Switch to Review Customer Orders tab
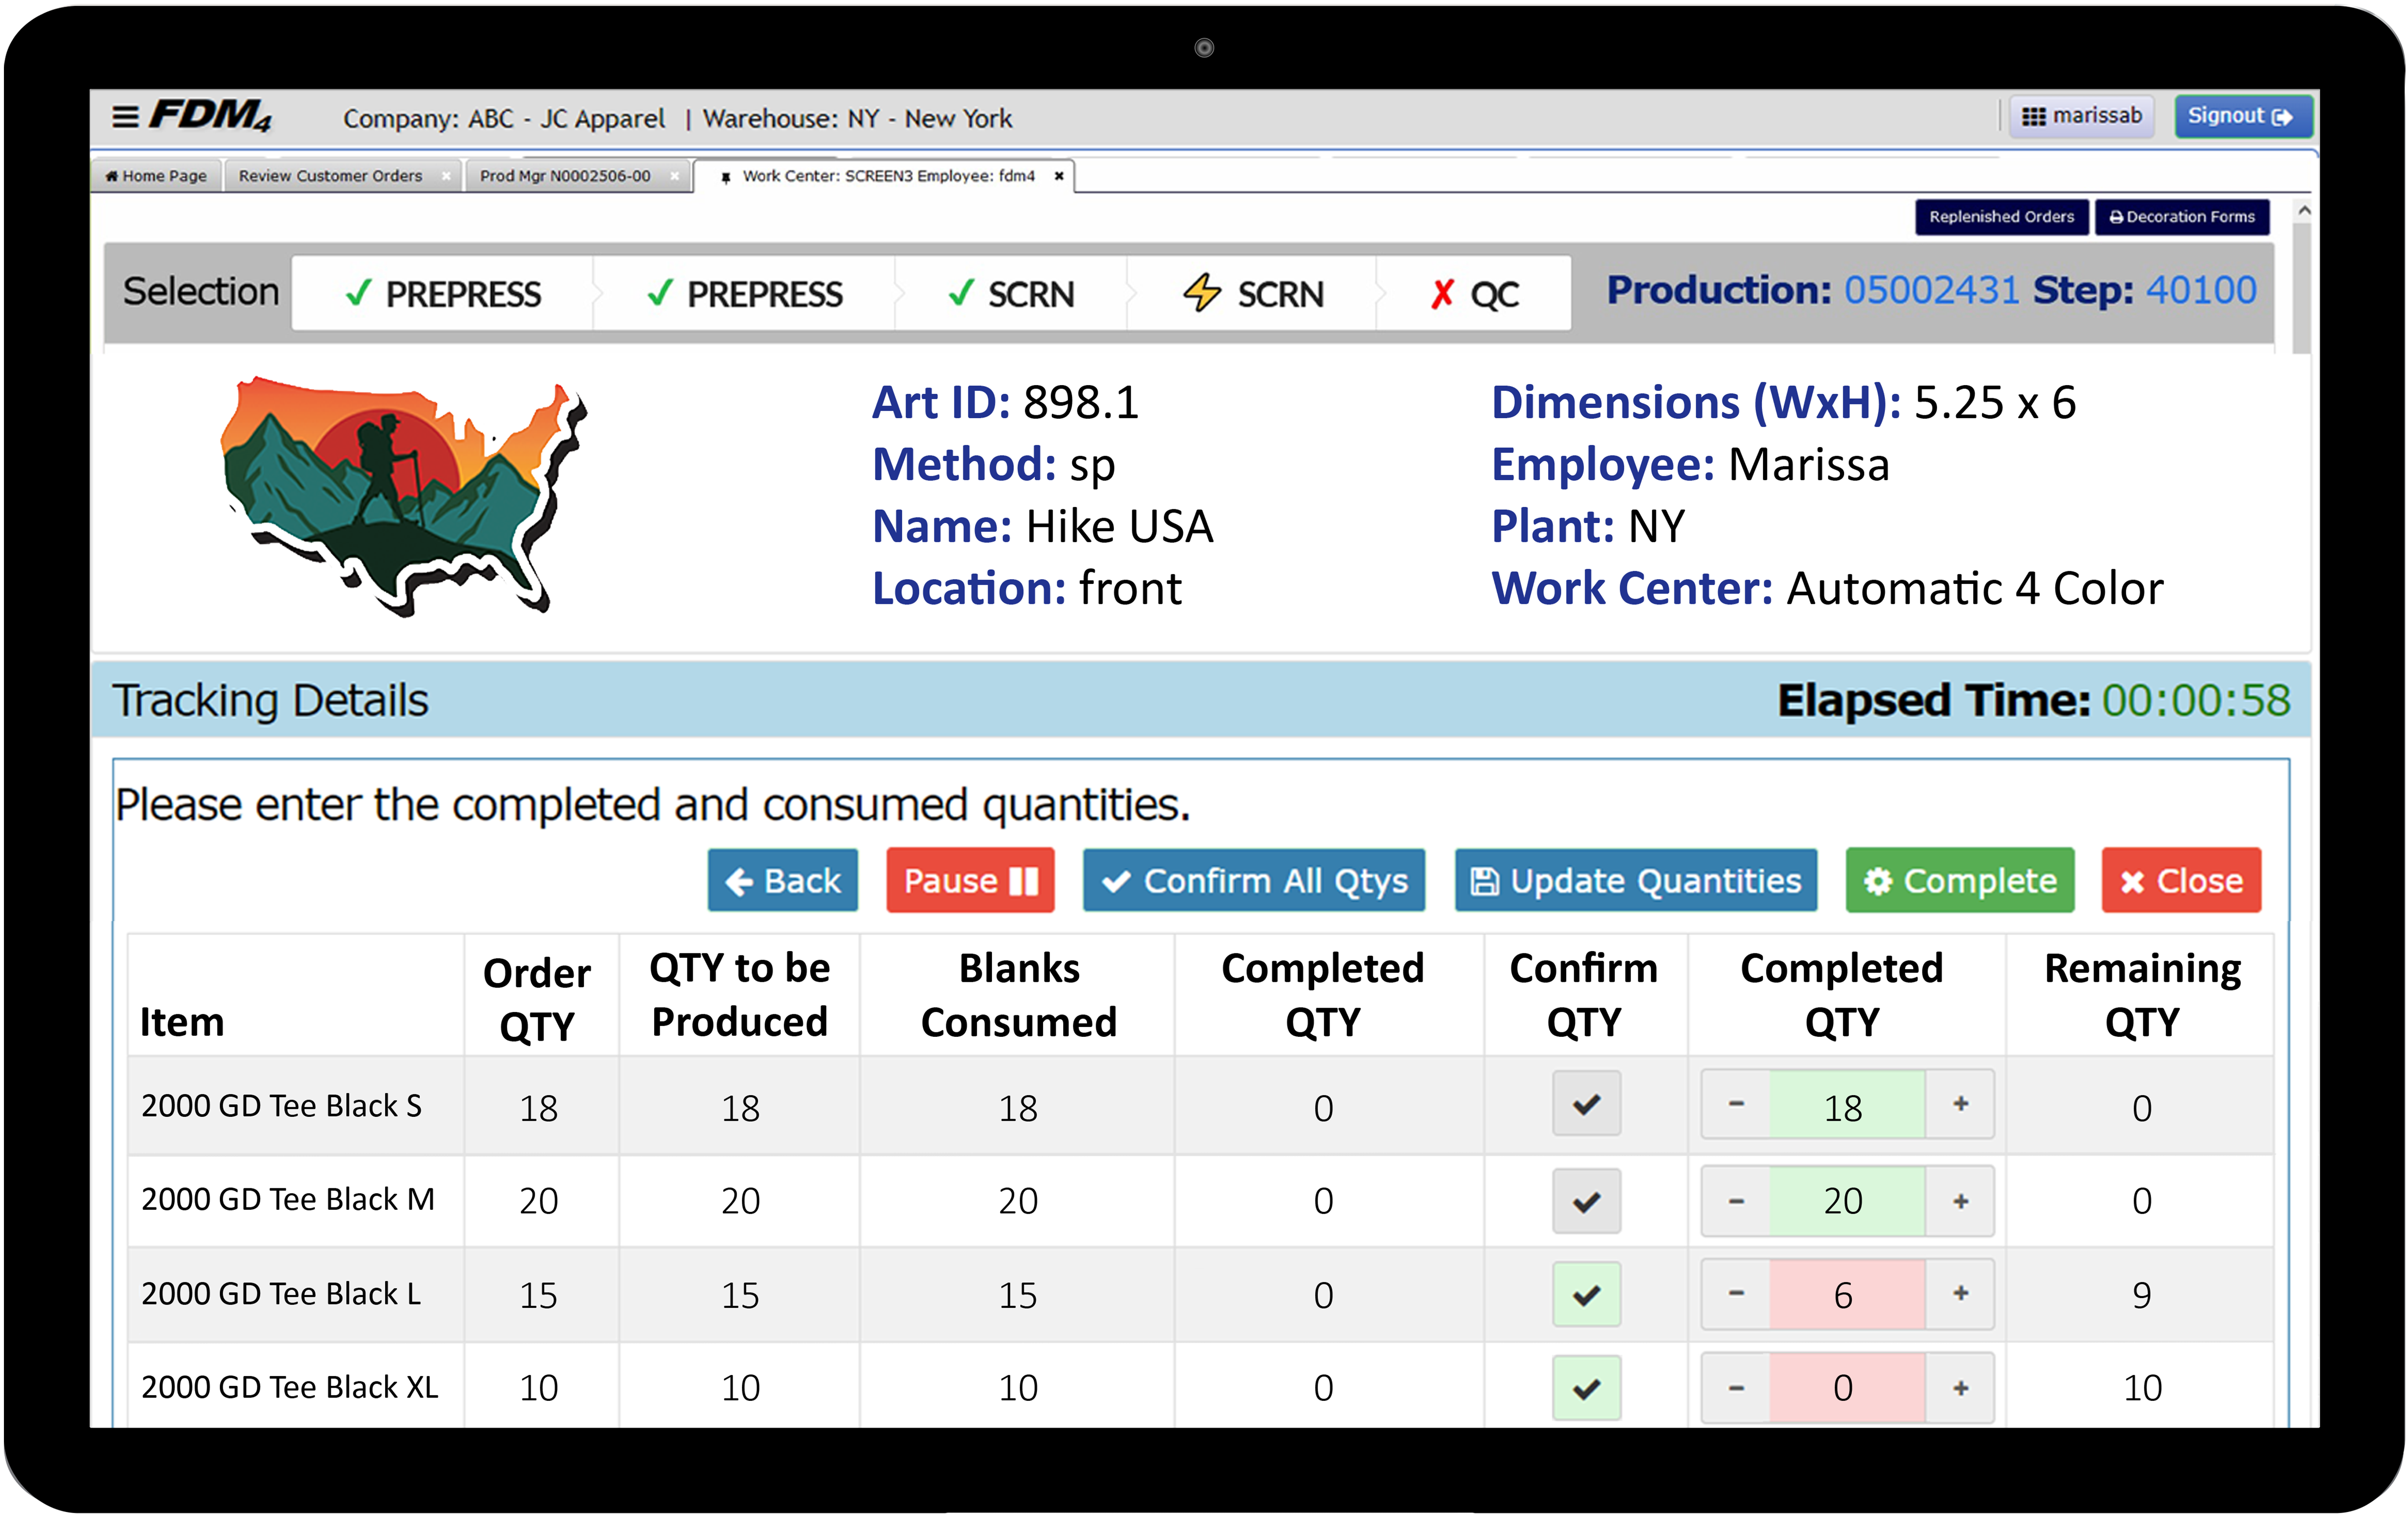Viewport: 2408px width, 1514px height. 330,176
